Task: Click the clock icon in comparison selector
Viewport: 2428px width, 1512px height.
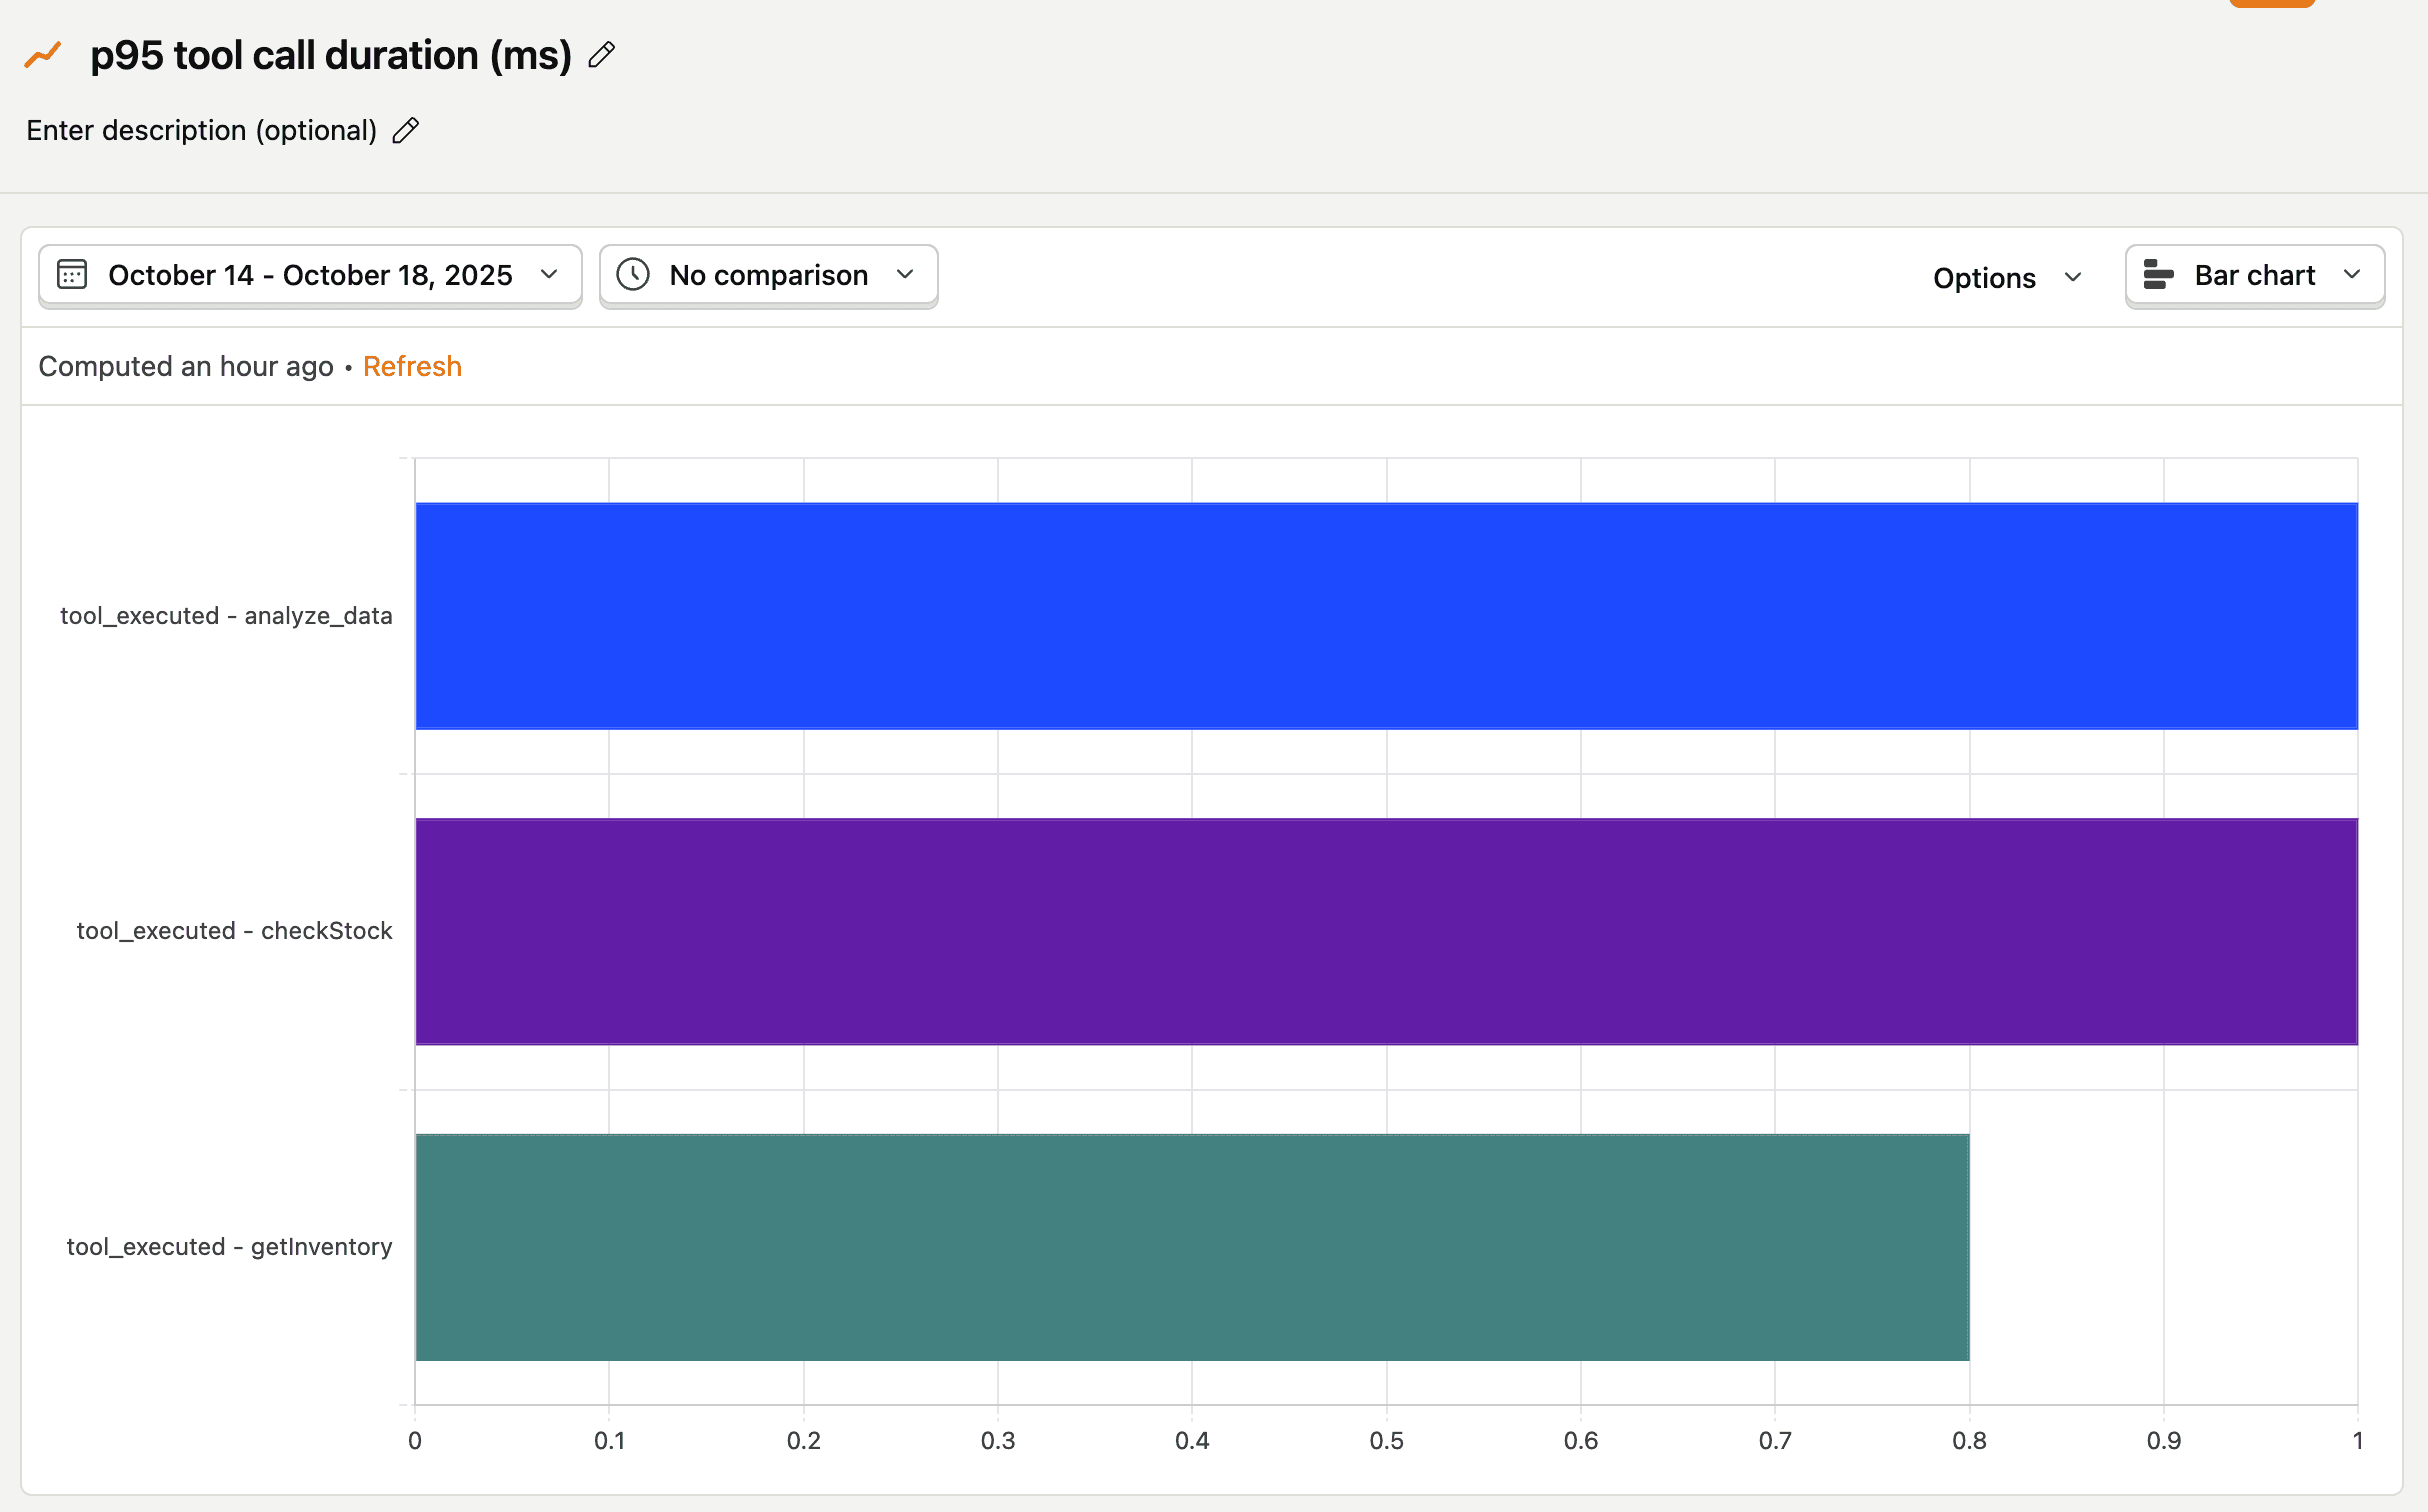Action: pyautogui.click(x=633, y=275)
